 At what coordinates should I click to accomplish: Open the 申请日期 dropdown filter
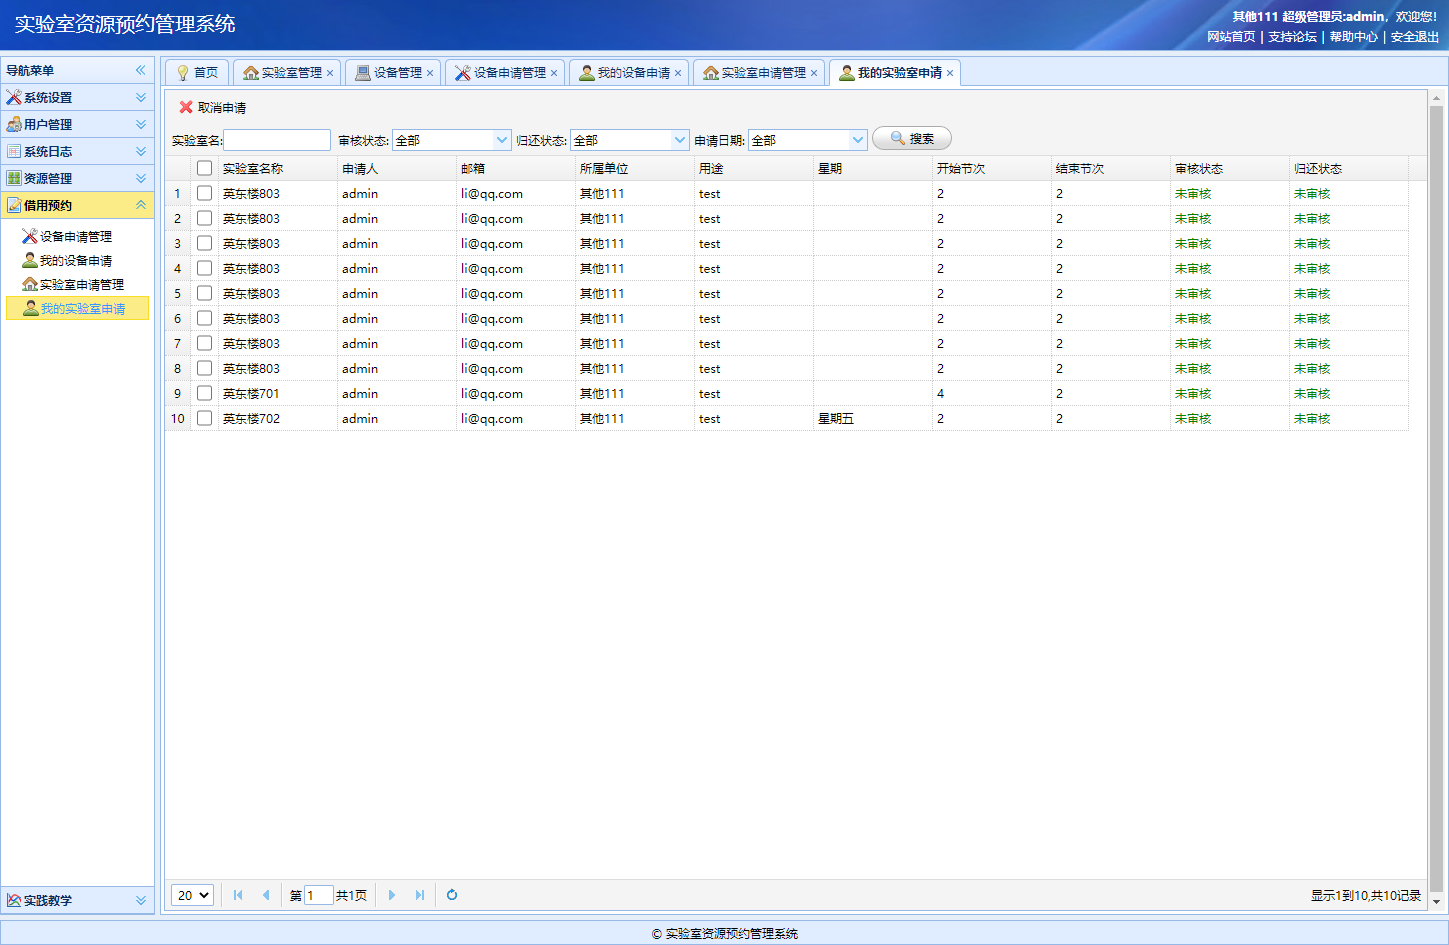tap(857, 140)
